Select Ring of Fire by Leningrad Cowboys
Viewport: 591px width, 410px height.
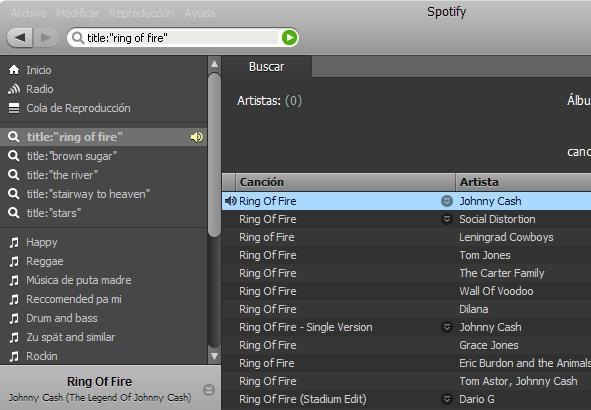pyautogui.click(x=266, y=237)
